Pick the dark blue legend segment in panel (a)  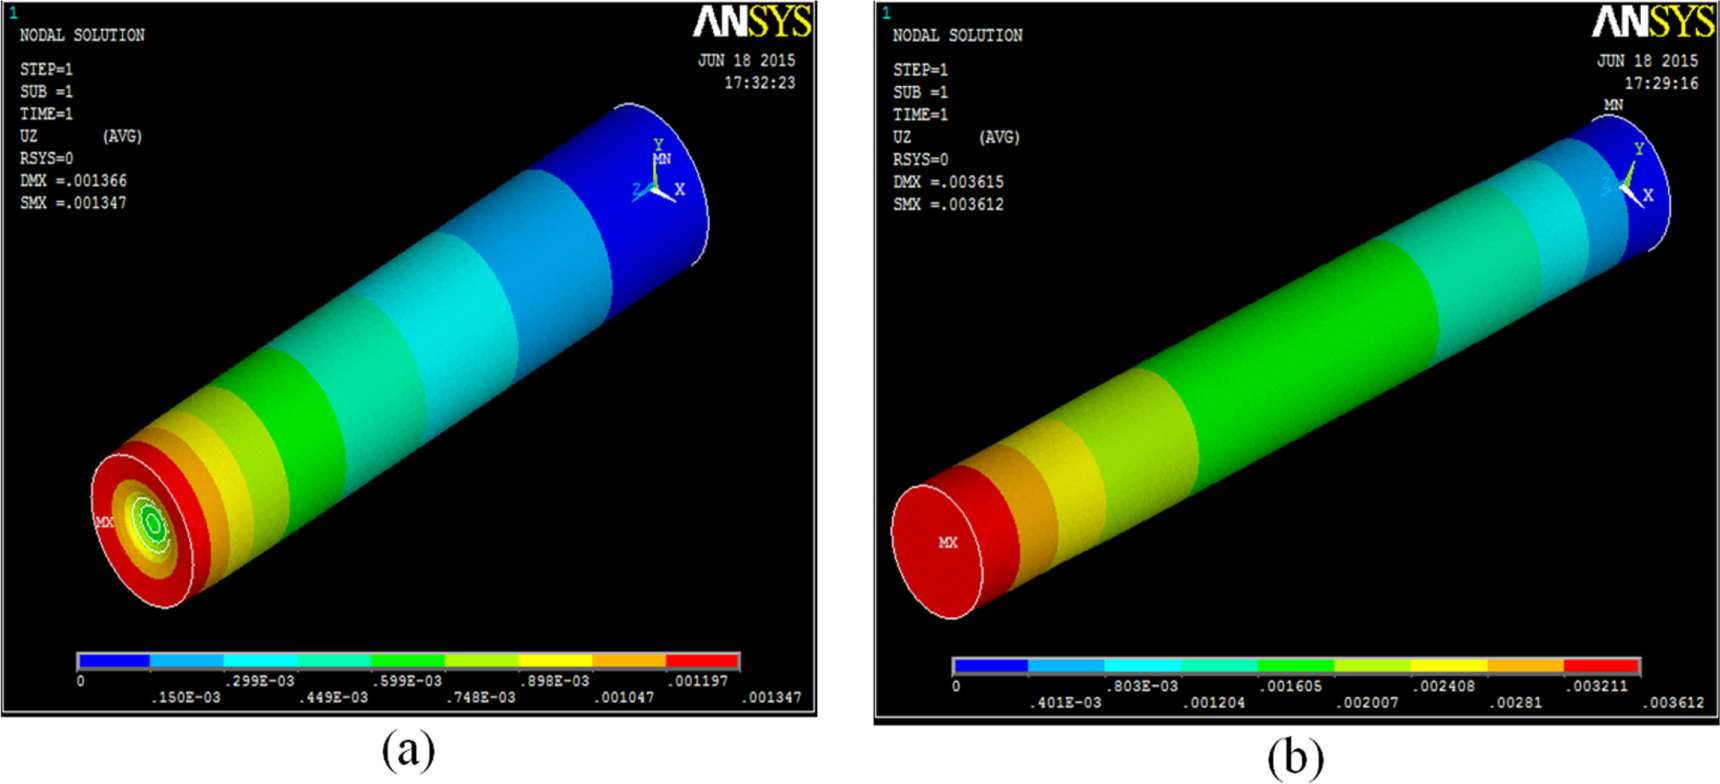[x=114, y=661]
